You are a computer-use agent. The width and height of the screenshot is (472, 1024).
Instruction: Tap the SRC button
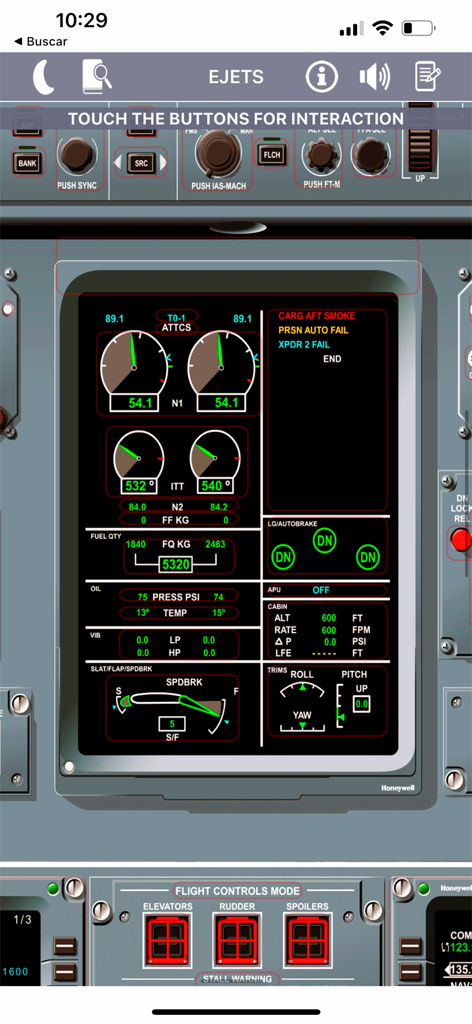pos(141,163)
